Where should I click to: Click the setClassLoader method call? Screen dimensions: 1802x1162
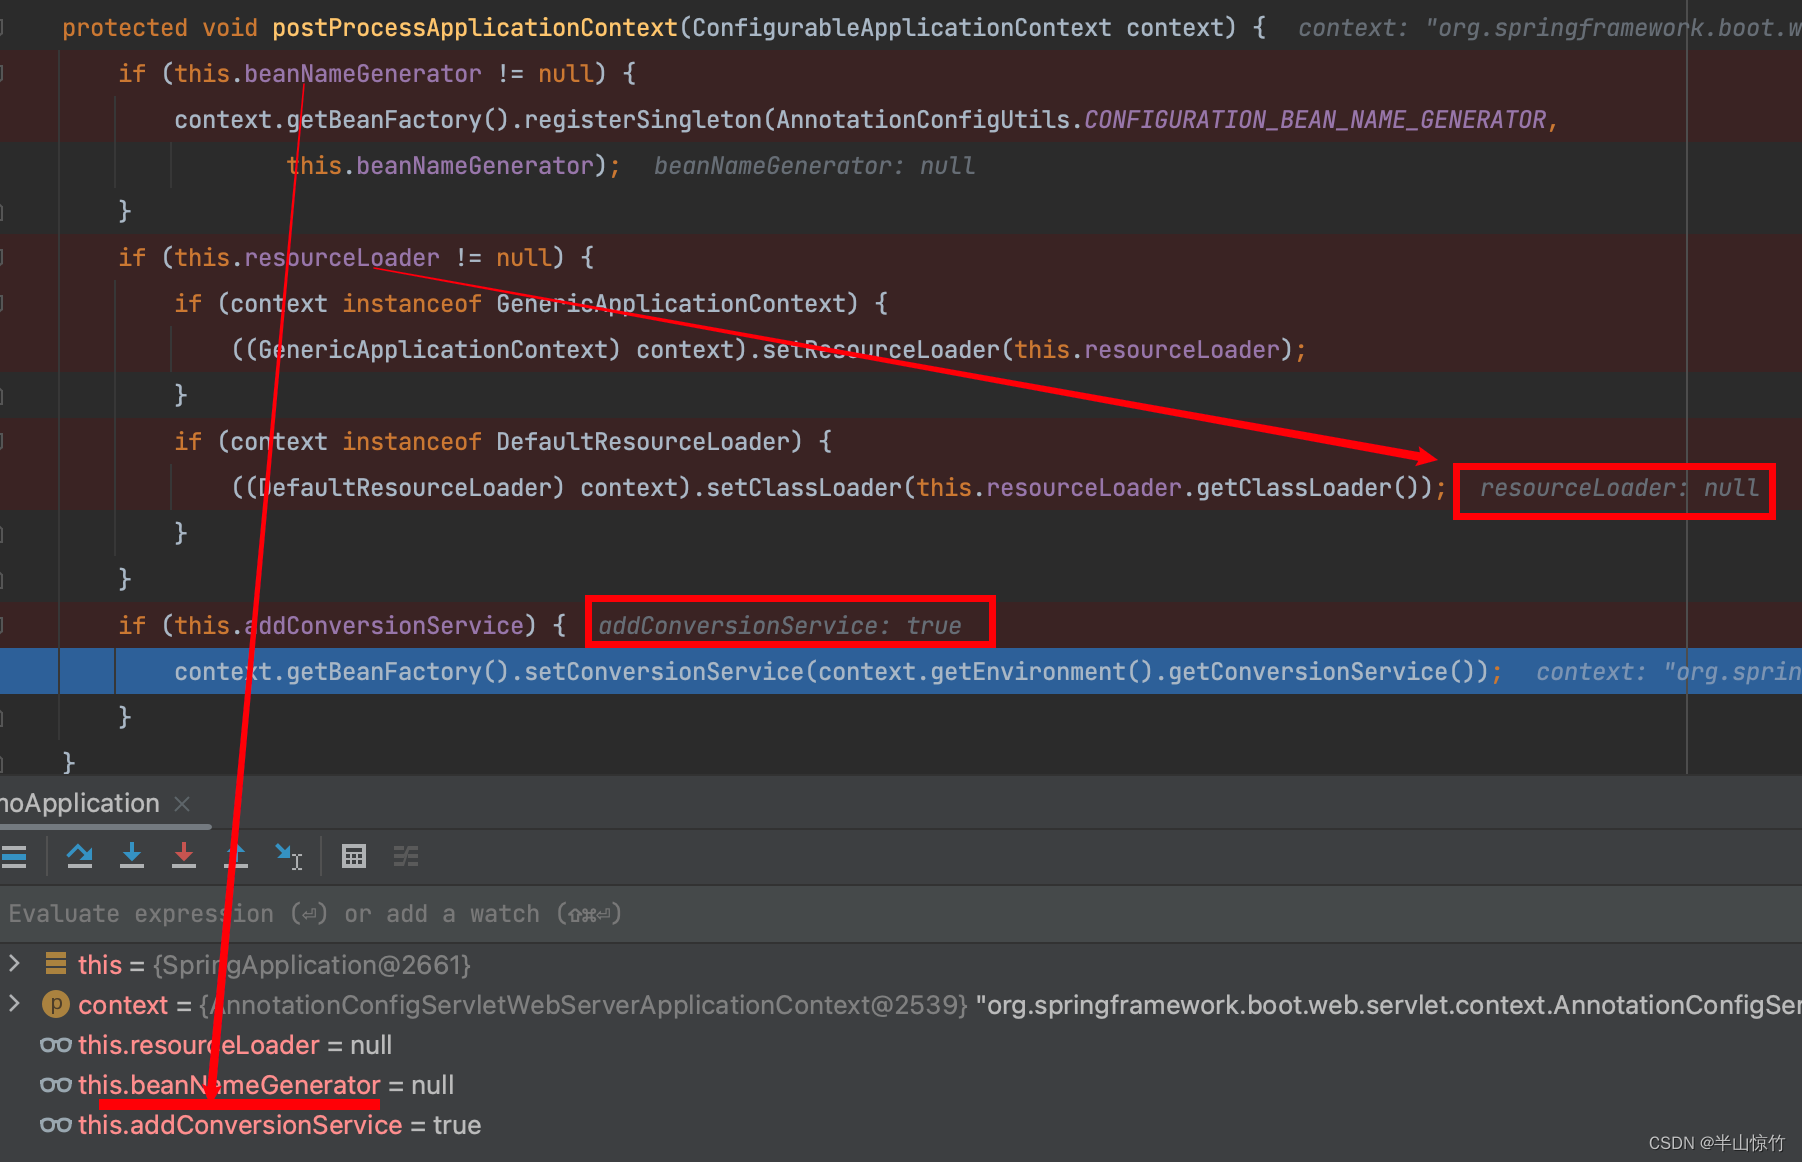click(804, 488)
